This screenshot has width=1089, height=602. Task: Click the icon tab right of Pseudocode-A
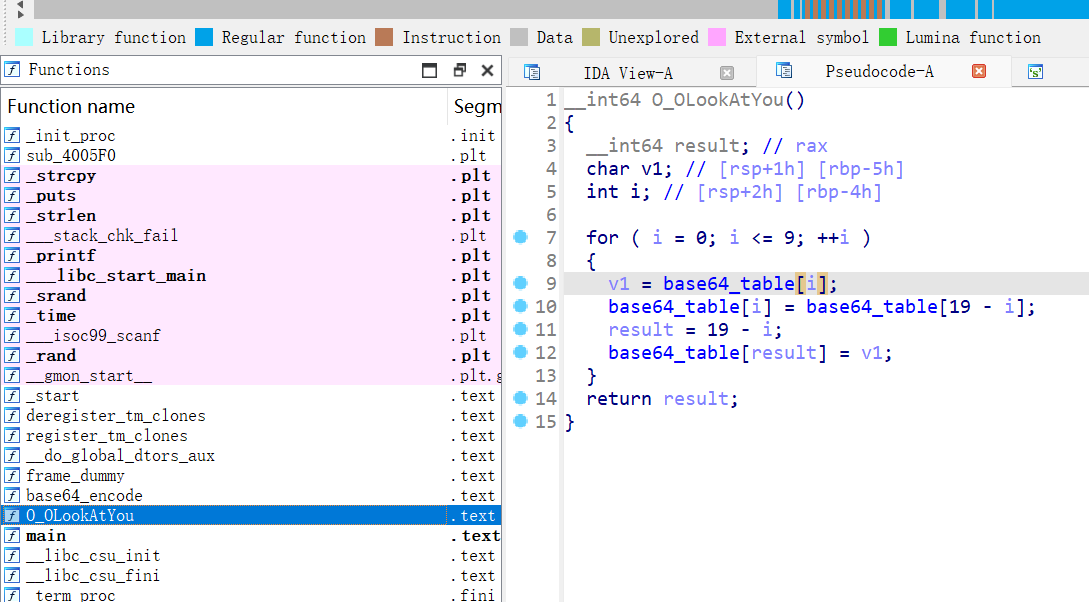[1036, 72]
